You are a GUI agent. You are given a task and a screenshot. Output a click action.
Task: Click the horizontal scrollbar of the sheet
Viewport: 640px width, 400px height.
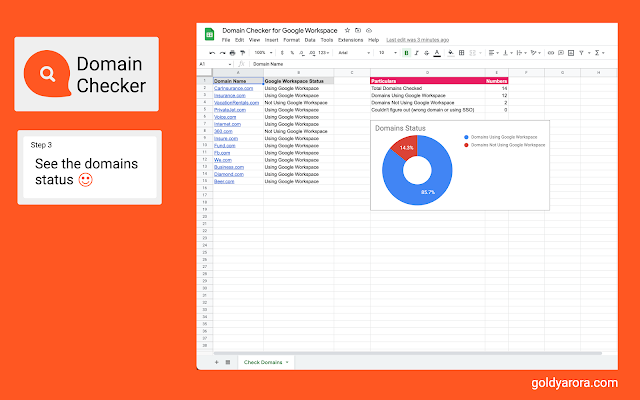[x=407, y=353]
